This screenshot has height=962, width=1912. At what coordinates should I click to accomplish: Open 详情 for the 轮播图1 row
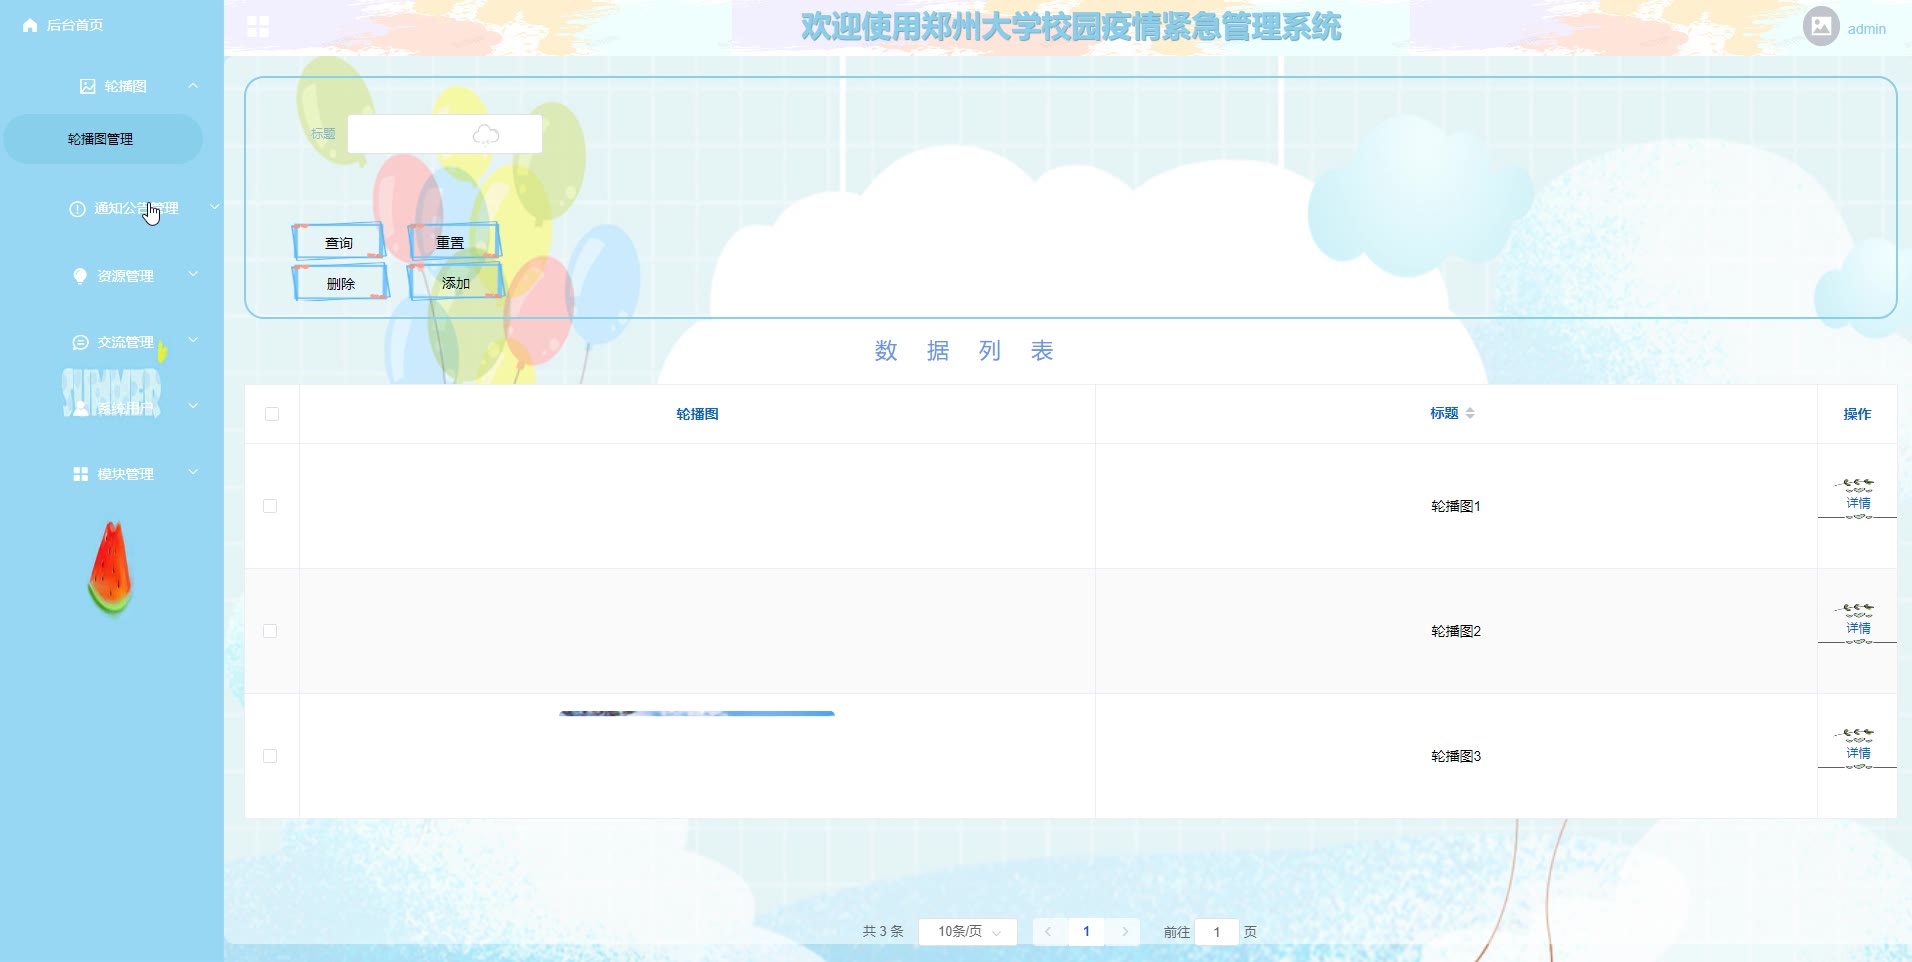(1858, 503)
